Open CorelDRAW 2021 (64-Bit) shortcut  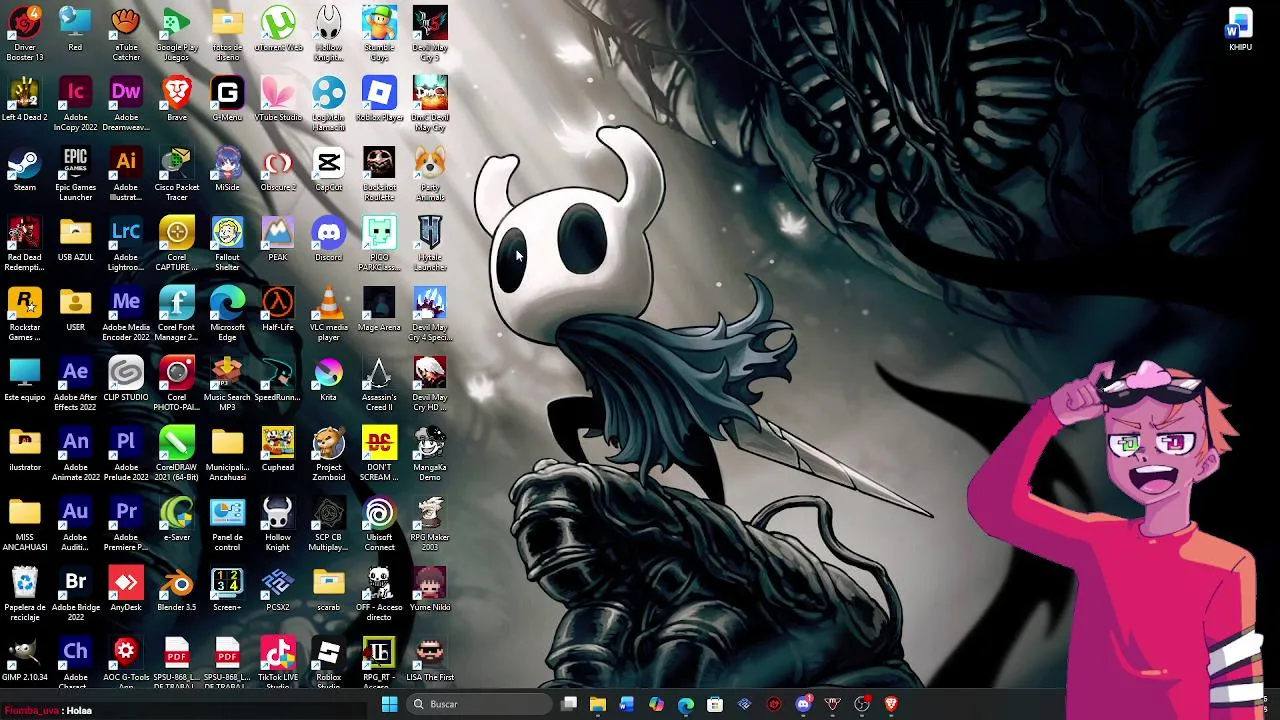point(177,454)
